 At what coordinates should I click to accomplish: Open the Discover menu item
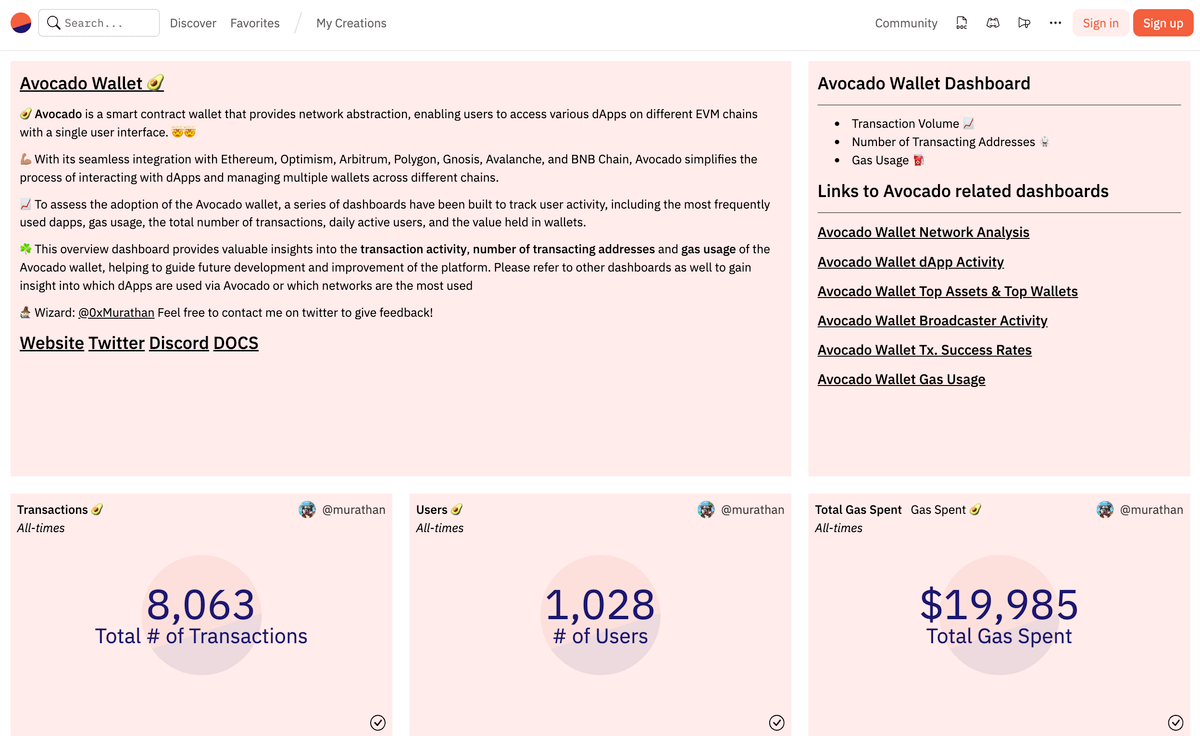tap(193, 23)
